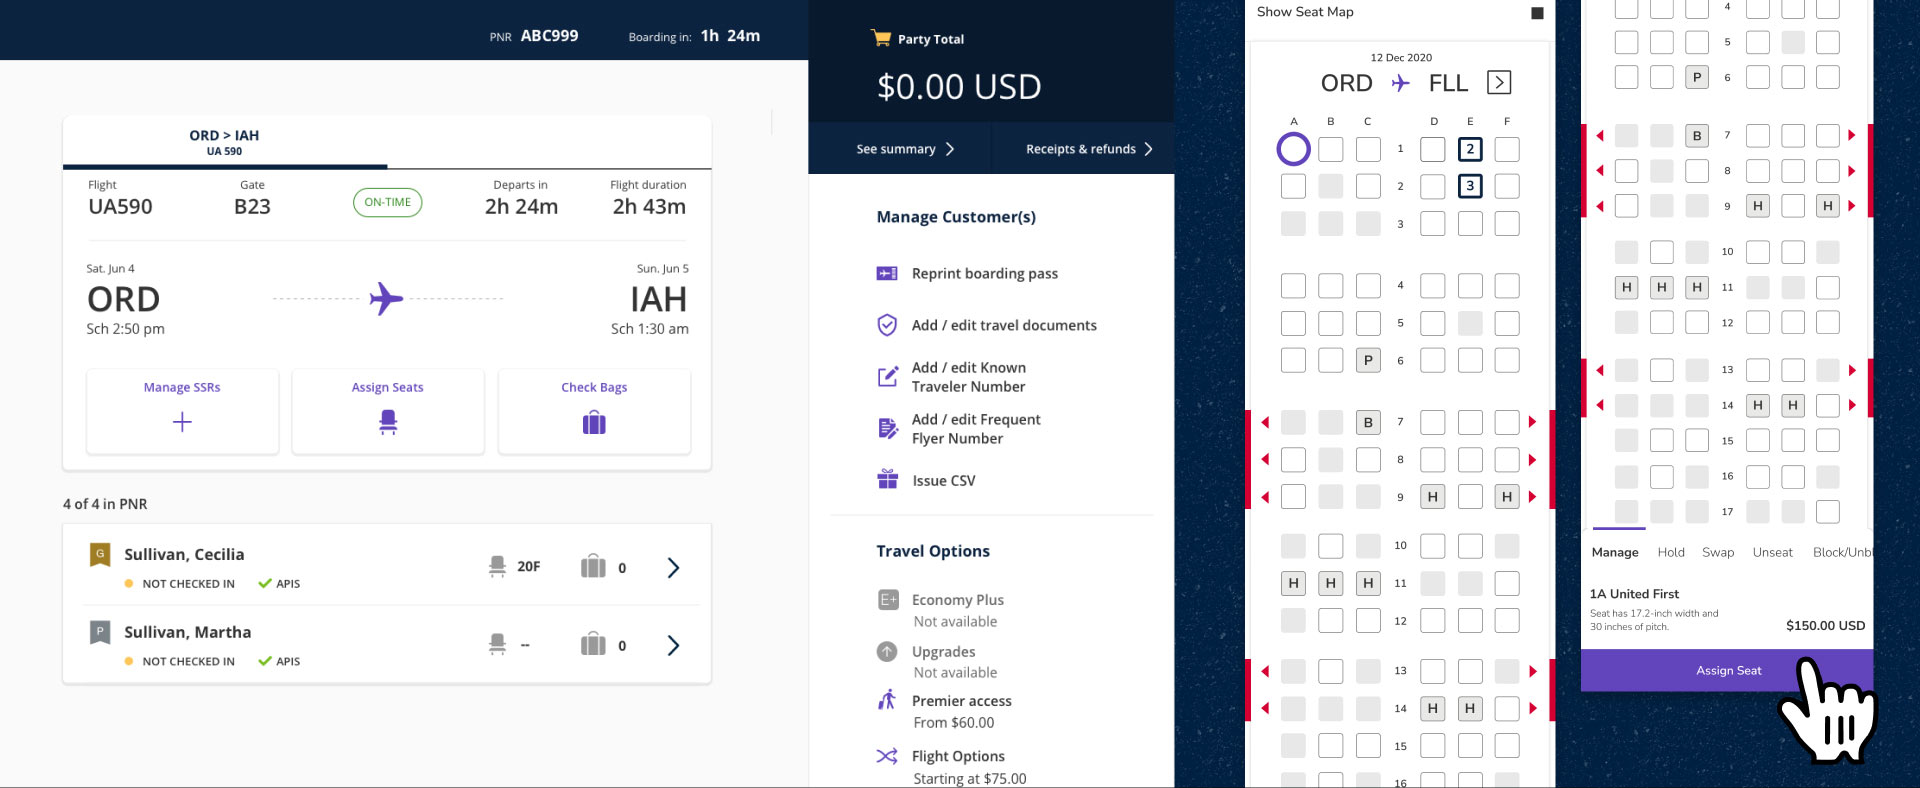Image resolution: width=1920 pixels, height=788 pixels.
Task: Click Reprint boarding pass link
Action: [x=985, y=273]
